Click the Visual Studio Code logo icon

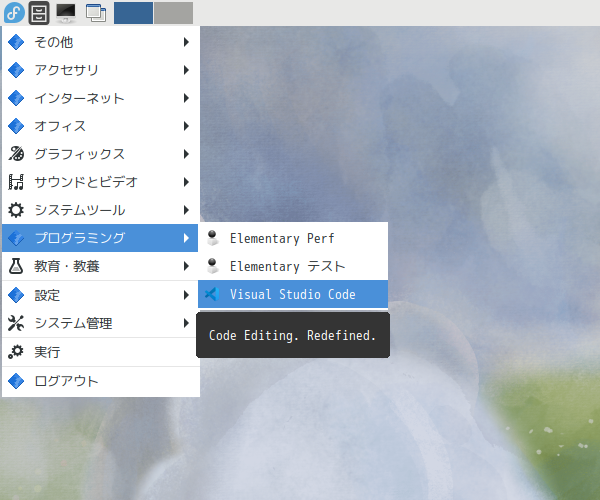click(212, 294)
